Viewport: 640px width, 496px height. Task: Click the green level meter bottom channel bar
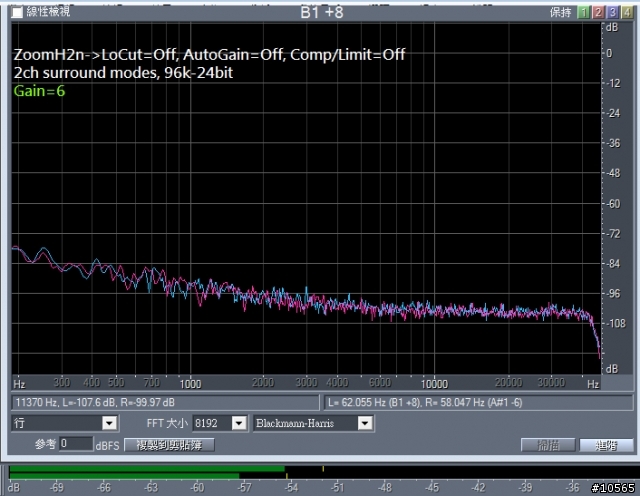pos(124,476)
